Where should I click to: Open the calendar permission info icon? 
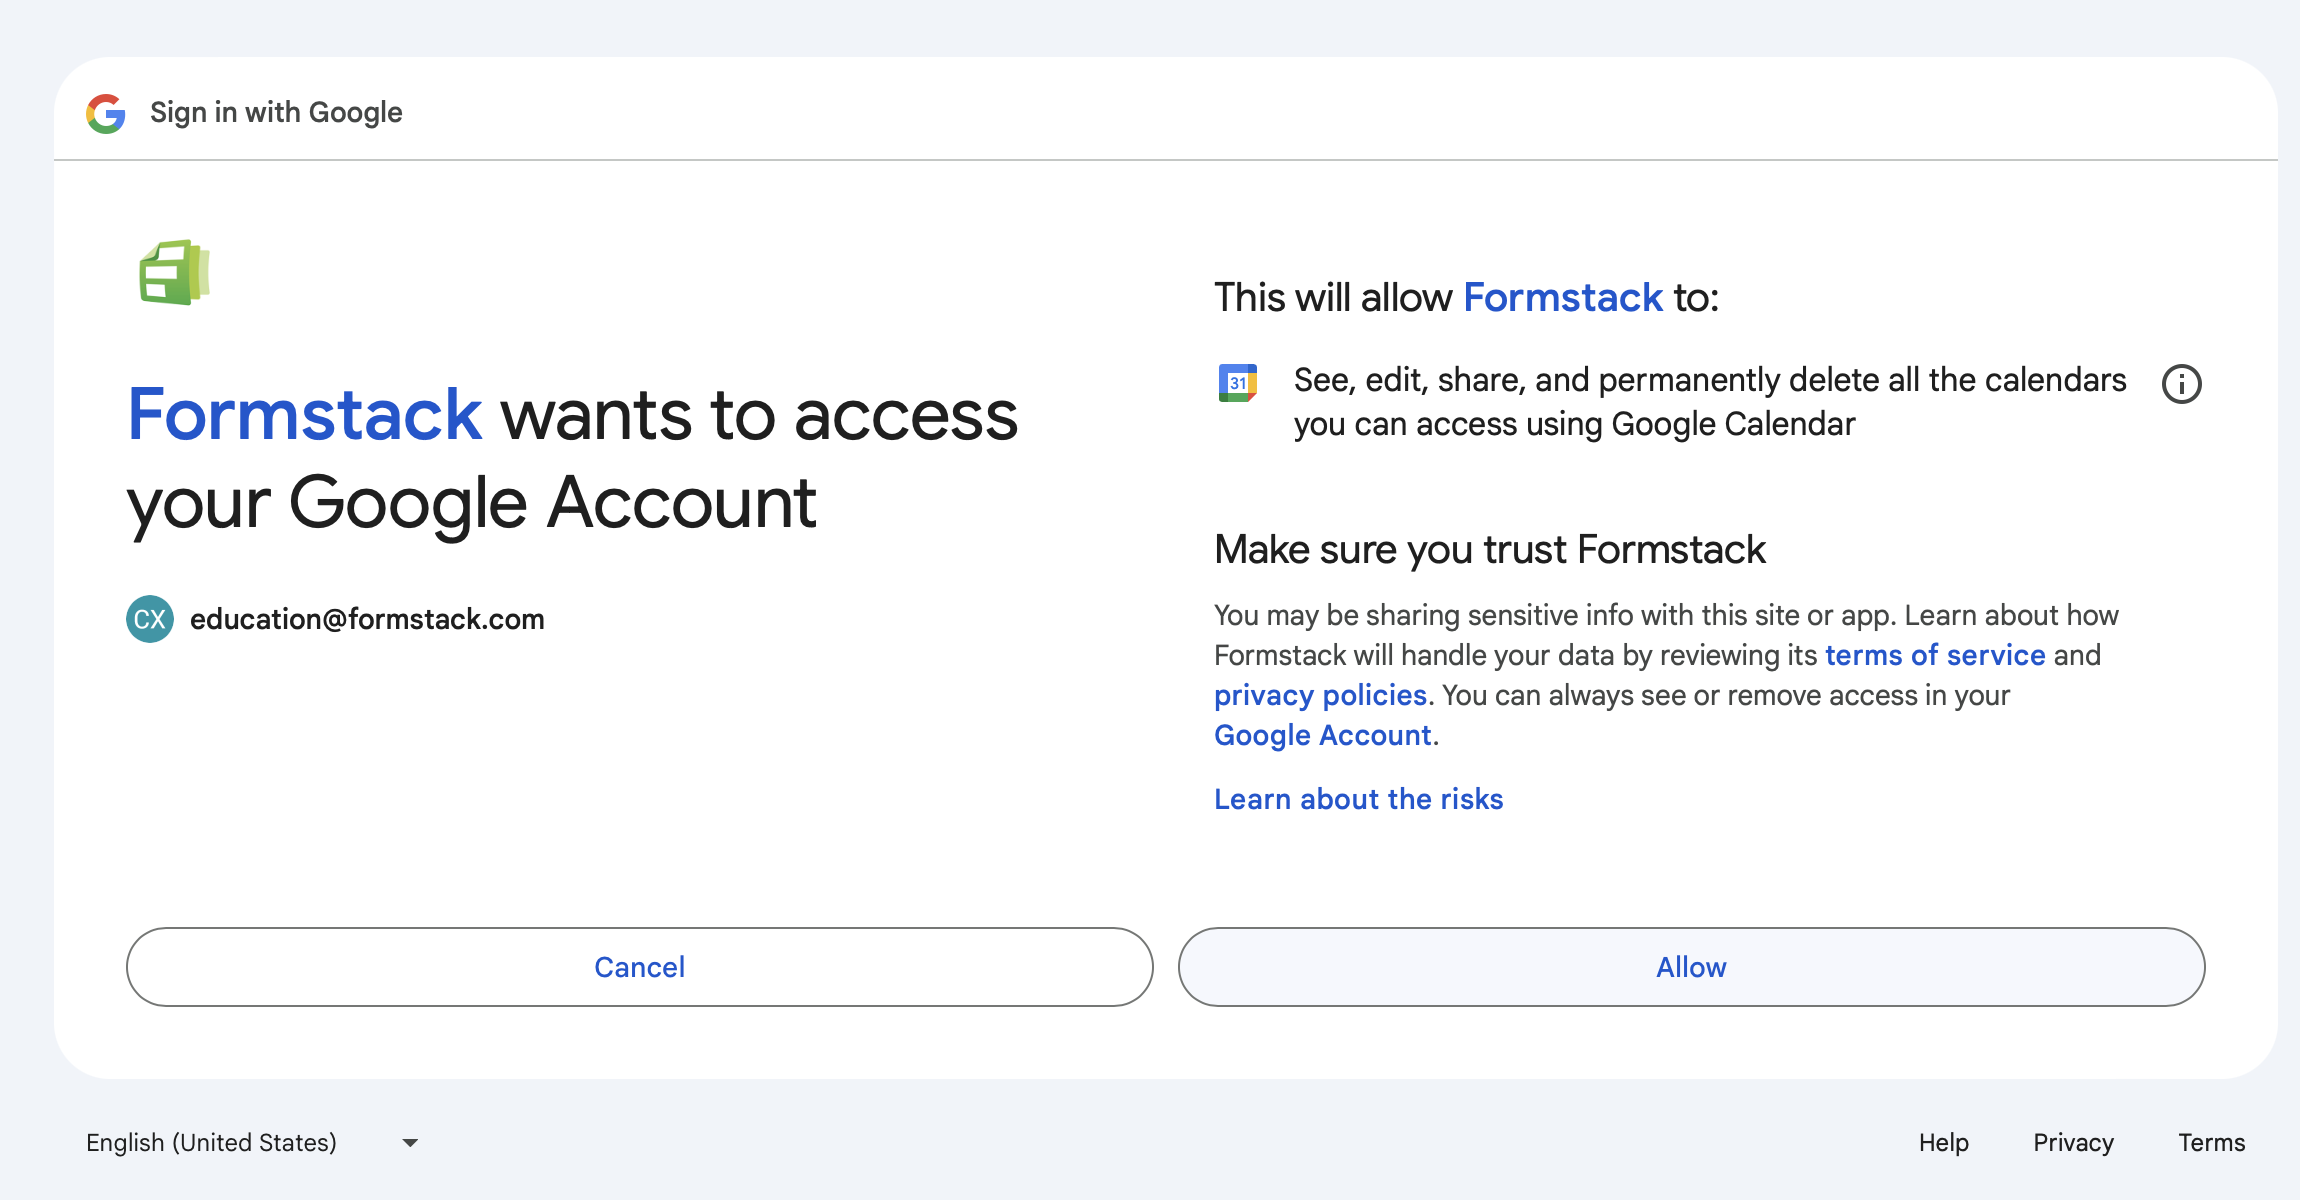[x=2181, y=384]
